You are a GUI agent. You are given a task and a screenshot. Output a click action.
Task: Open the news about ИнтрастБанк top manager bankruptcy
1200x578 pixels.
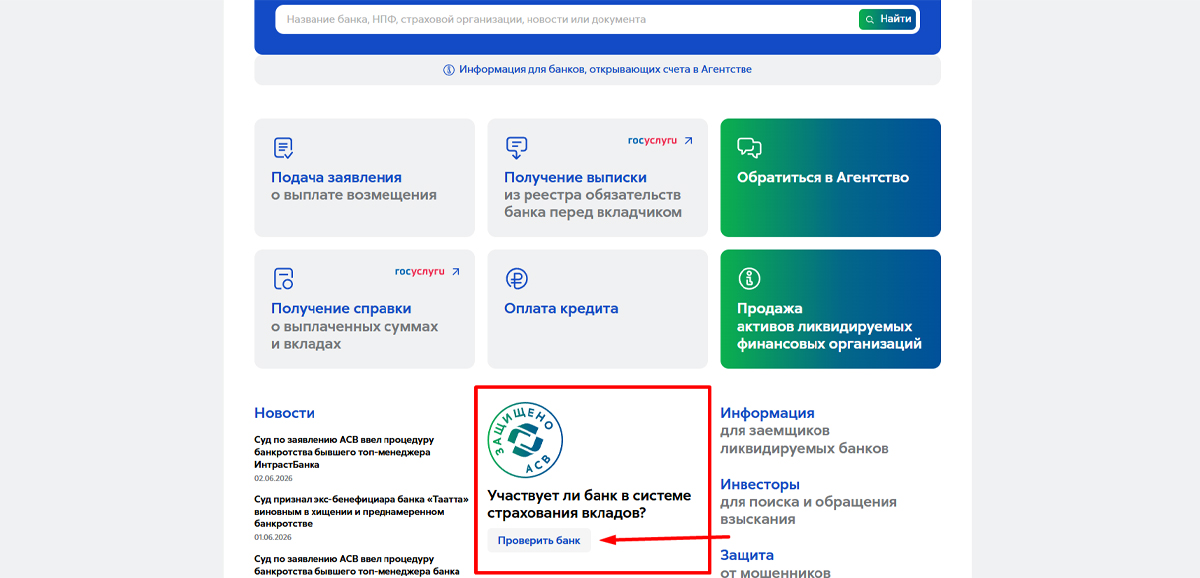343,452
